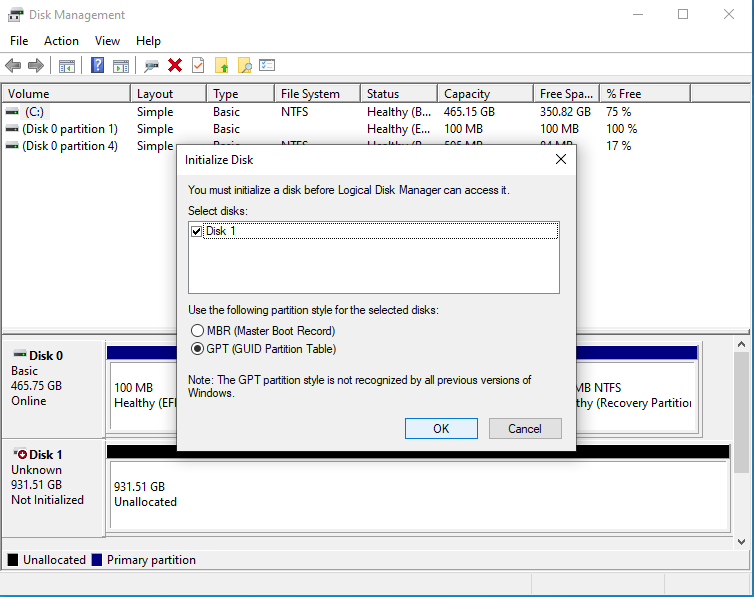The height and width of the screenshot is (597, 754).
Task: Click the folder search toolbar icon
Action: click(x=244, y=65)
